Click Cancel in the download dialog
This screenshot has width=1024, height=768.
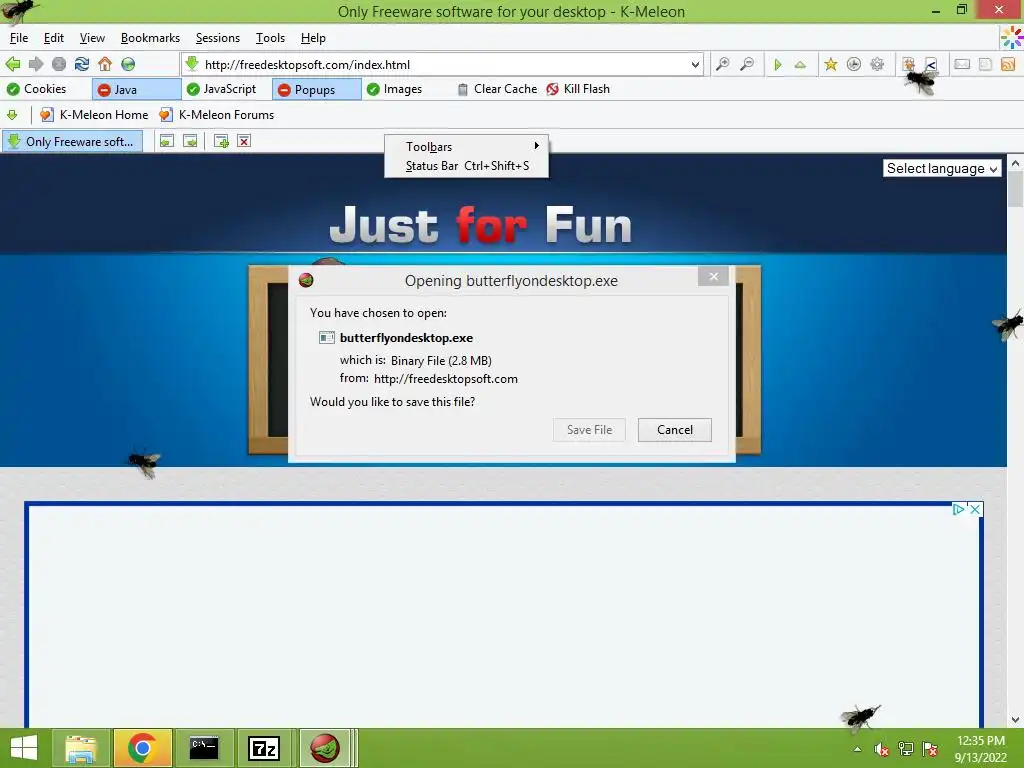[x=675, y=430]
